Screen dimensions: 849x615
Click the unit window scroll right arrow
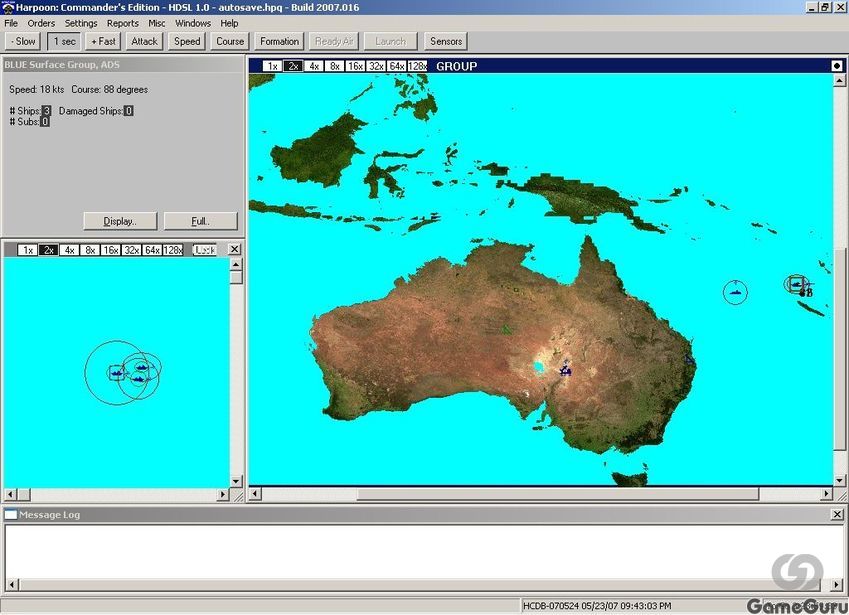pyautogui.click(x=224, y=494)
